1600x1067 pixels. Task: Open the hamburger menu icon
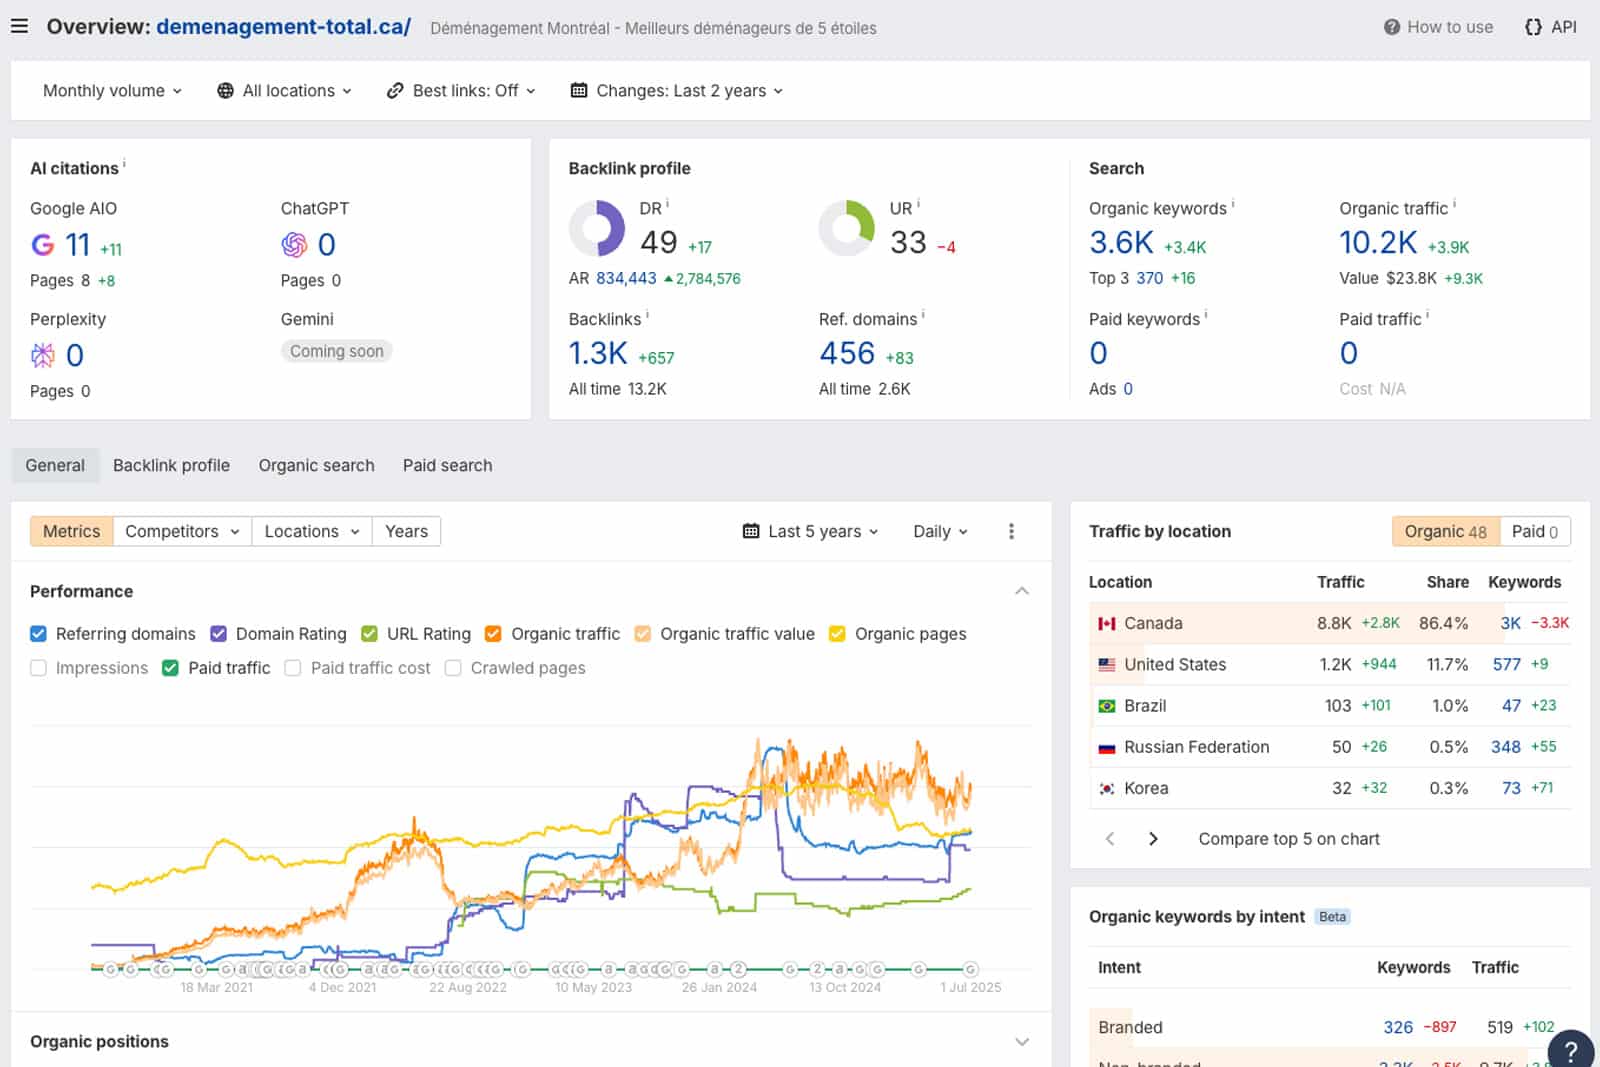point(19,27)
